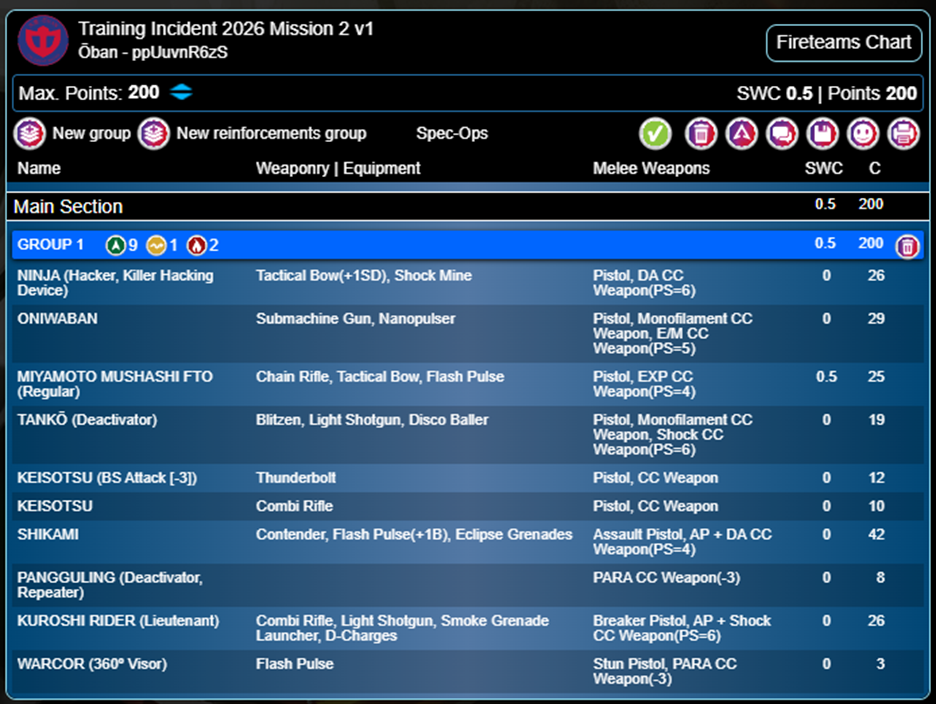This screenshot has width=936, height=704.
Task: Click the 'Ōban - ppUuvnR6zS' subtitle
Action: [x=153, y=53]
